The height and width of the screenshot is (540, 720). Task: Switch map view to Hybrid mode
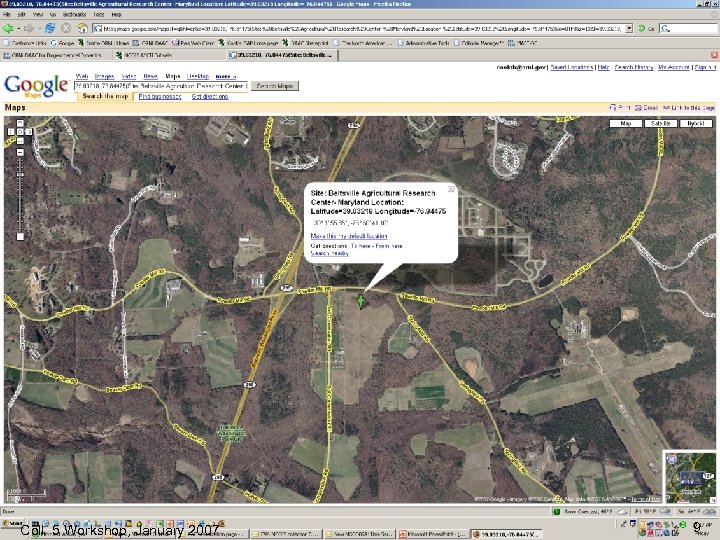[696, 124]
